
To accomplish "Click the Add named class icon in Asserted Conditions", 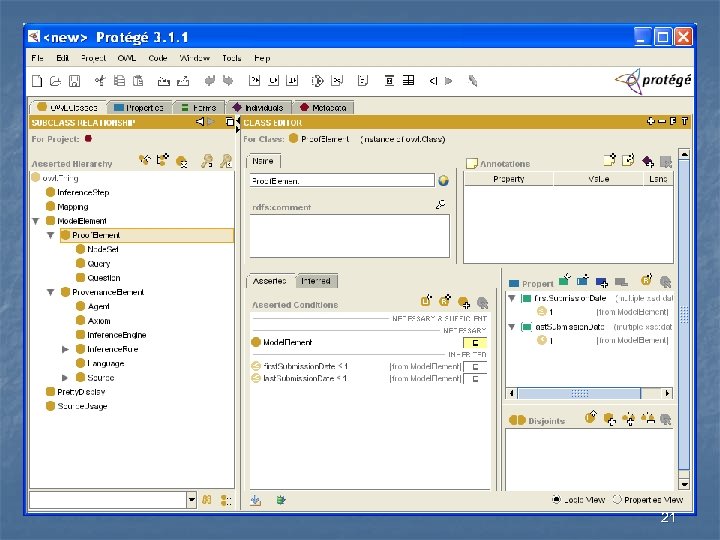I will [x=463, y=302].
